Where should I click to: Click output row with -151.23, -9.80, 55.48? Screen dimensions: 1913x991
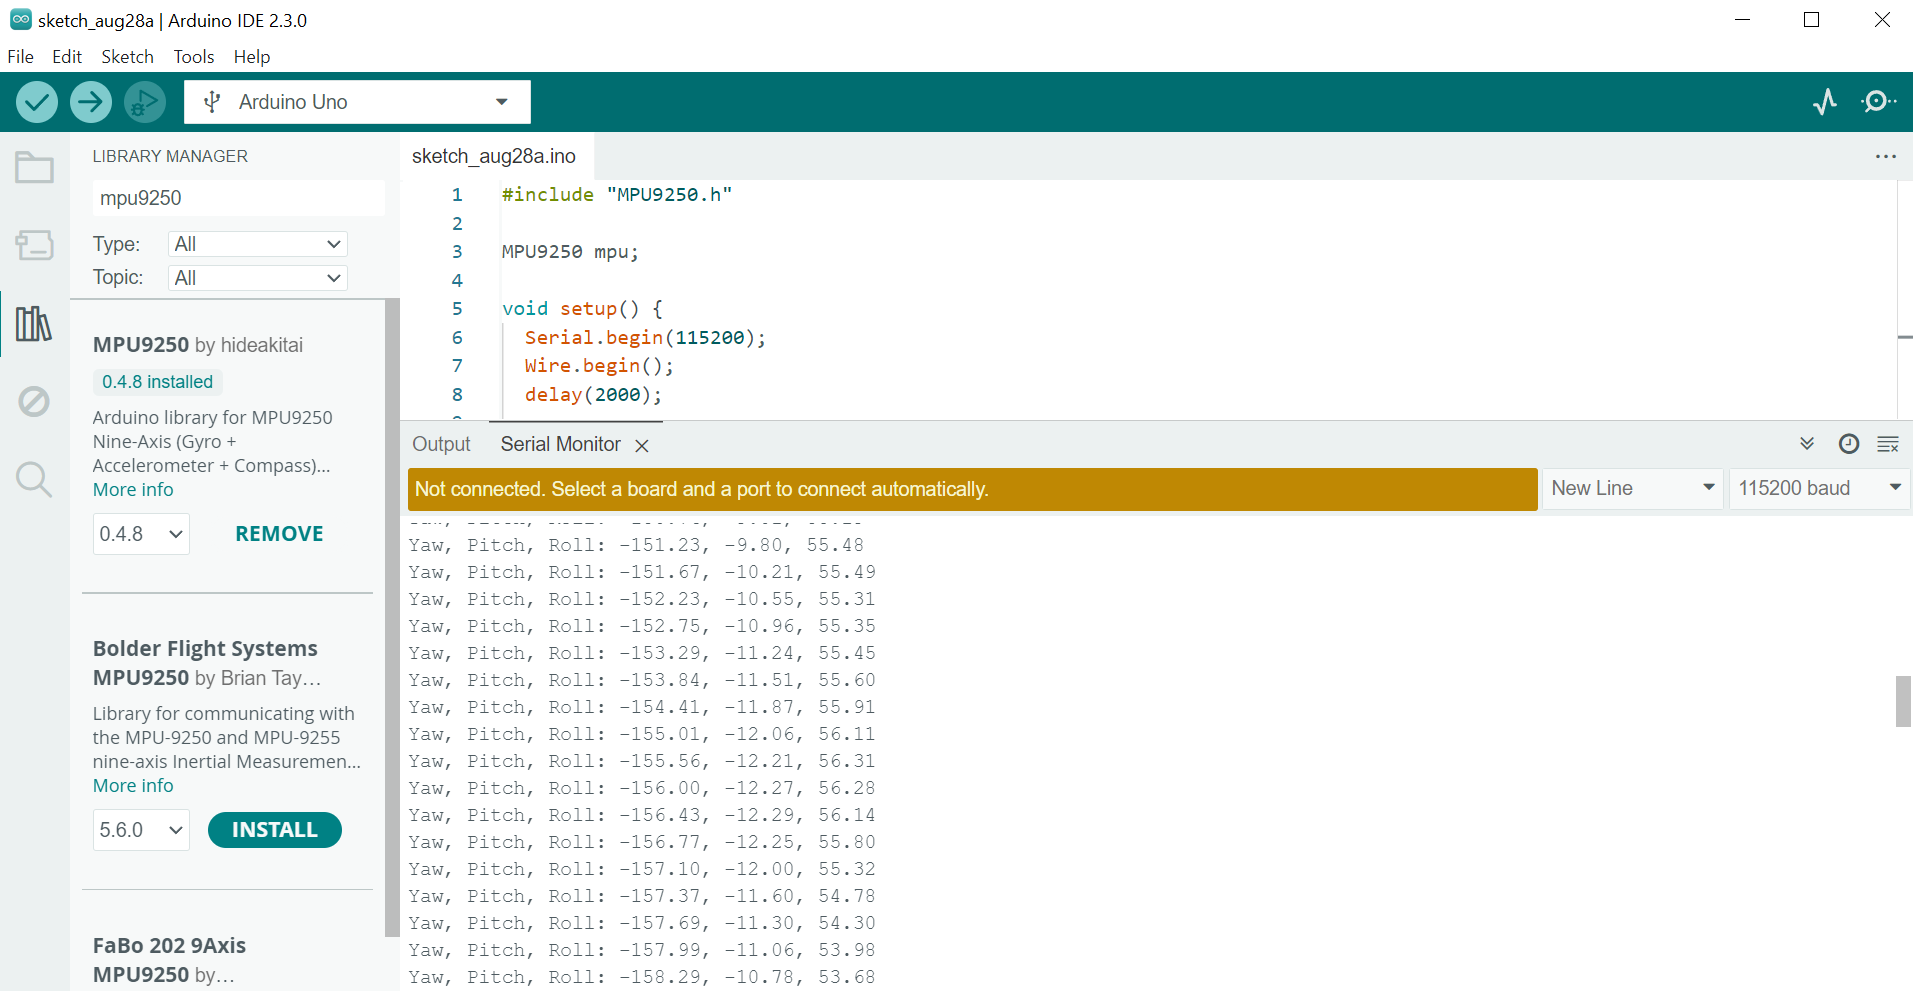click(x=636, y=545)
